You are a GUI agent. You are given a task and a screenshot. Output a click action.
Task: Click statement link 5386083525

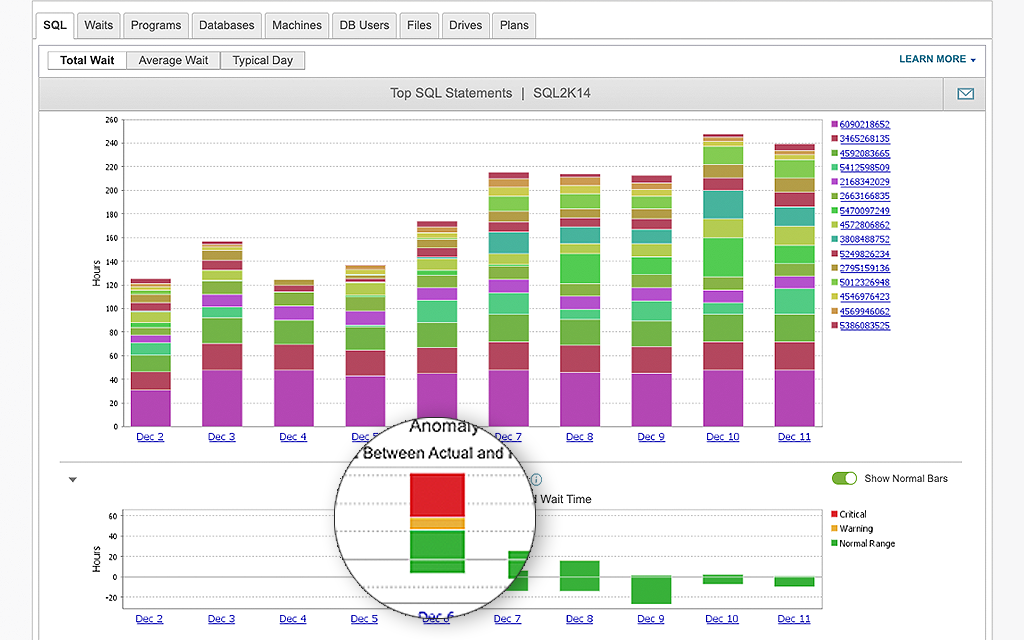pos(862,325)
